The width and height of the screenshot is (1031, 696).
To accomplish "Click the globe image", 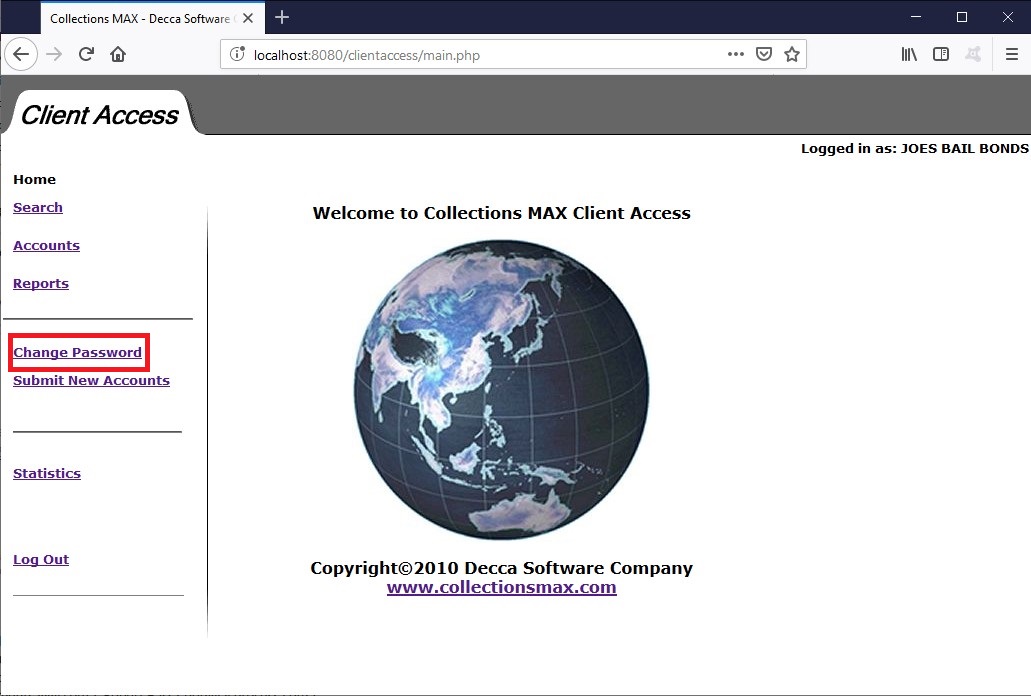I will click(502, 389).
